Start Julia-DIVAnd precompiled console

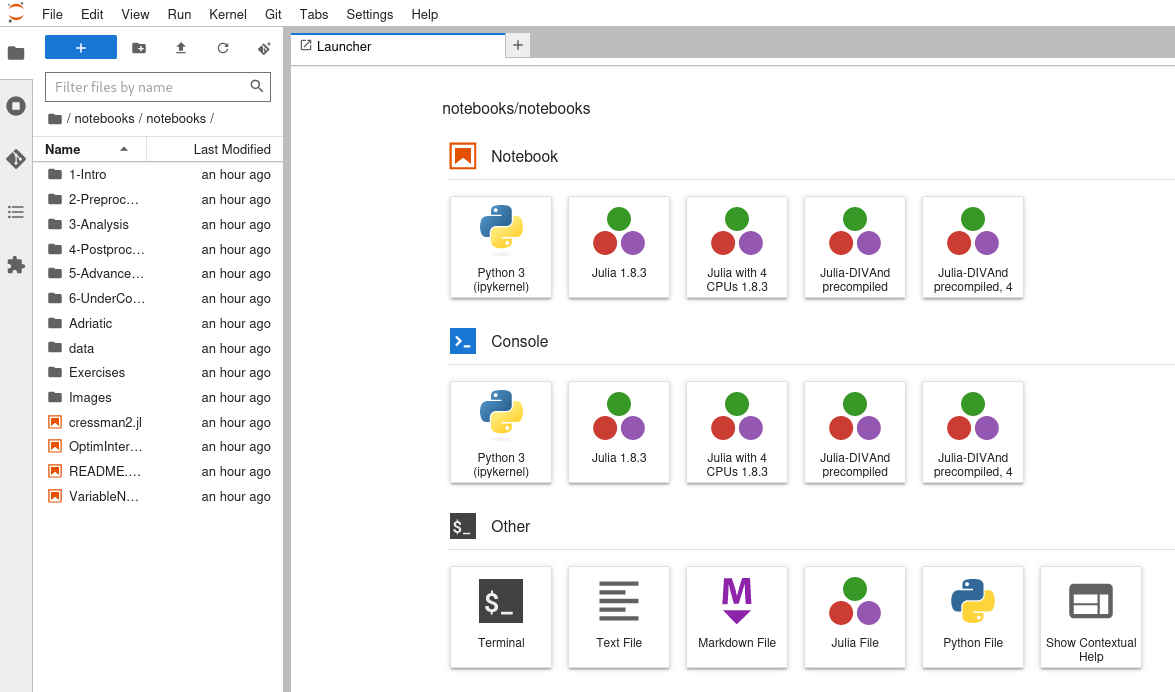[x=855, y=433]
